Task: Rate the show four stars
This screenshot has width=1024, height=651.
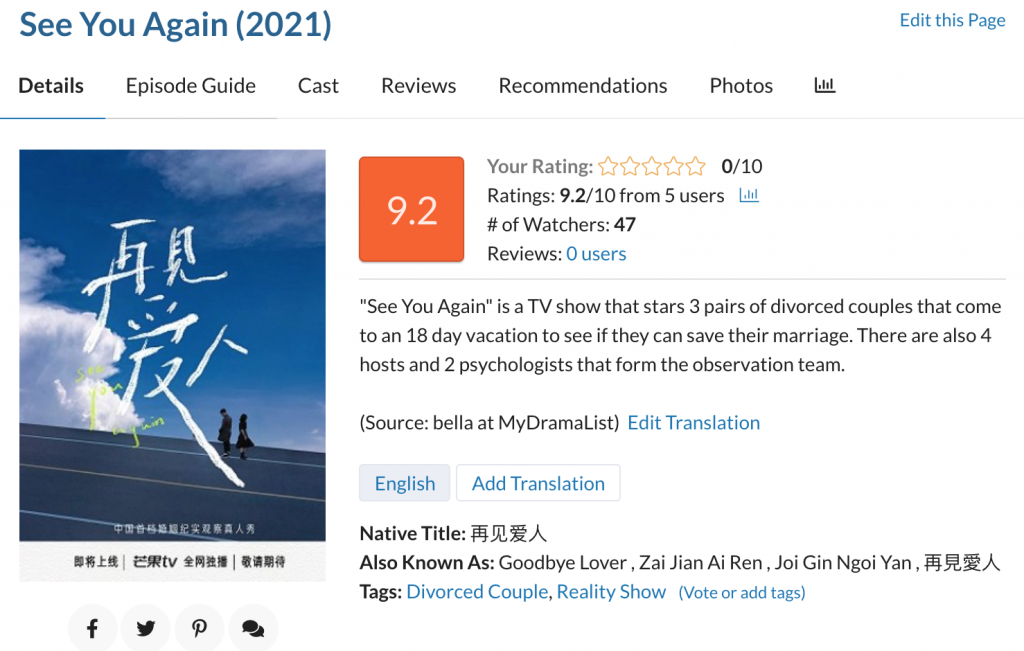Action: coord(674,167)
